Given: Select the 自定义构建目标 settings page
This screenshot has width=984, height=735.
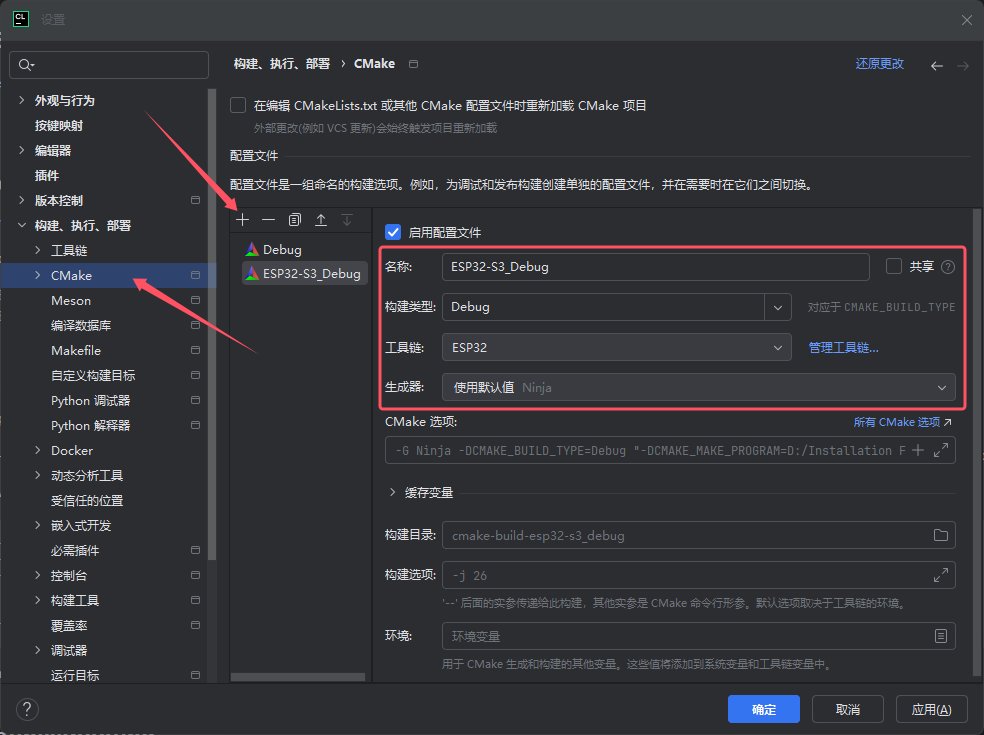Looking at the screenshot, I should [93, 376].
